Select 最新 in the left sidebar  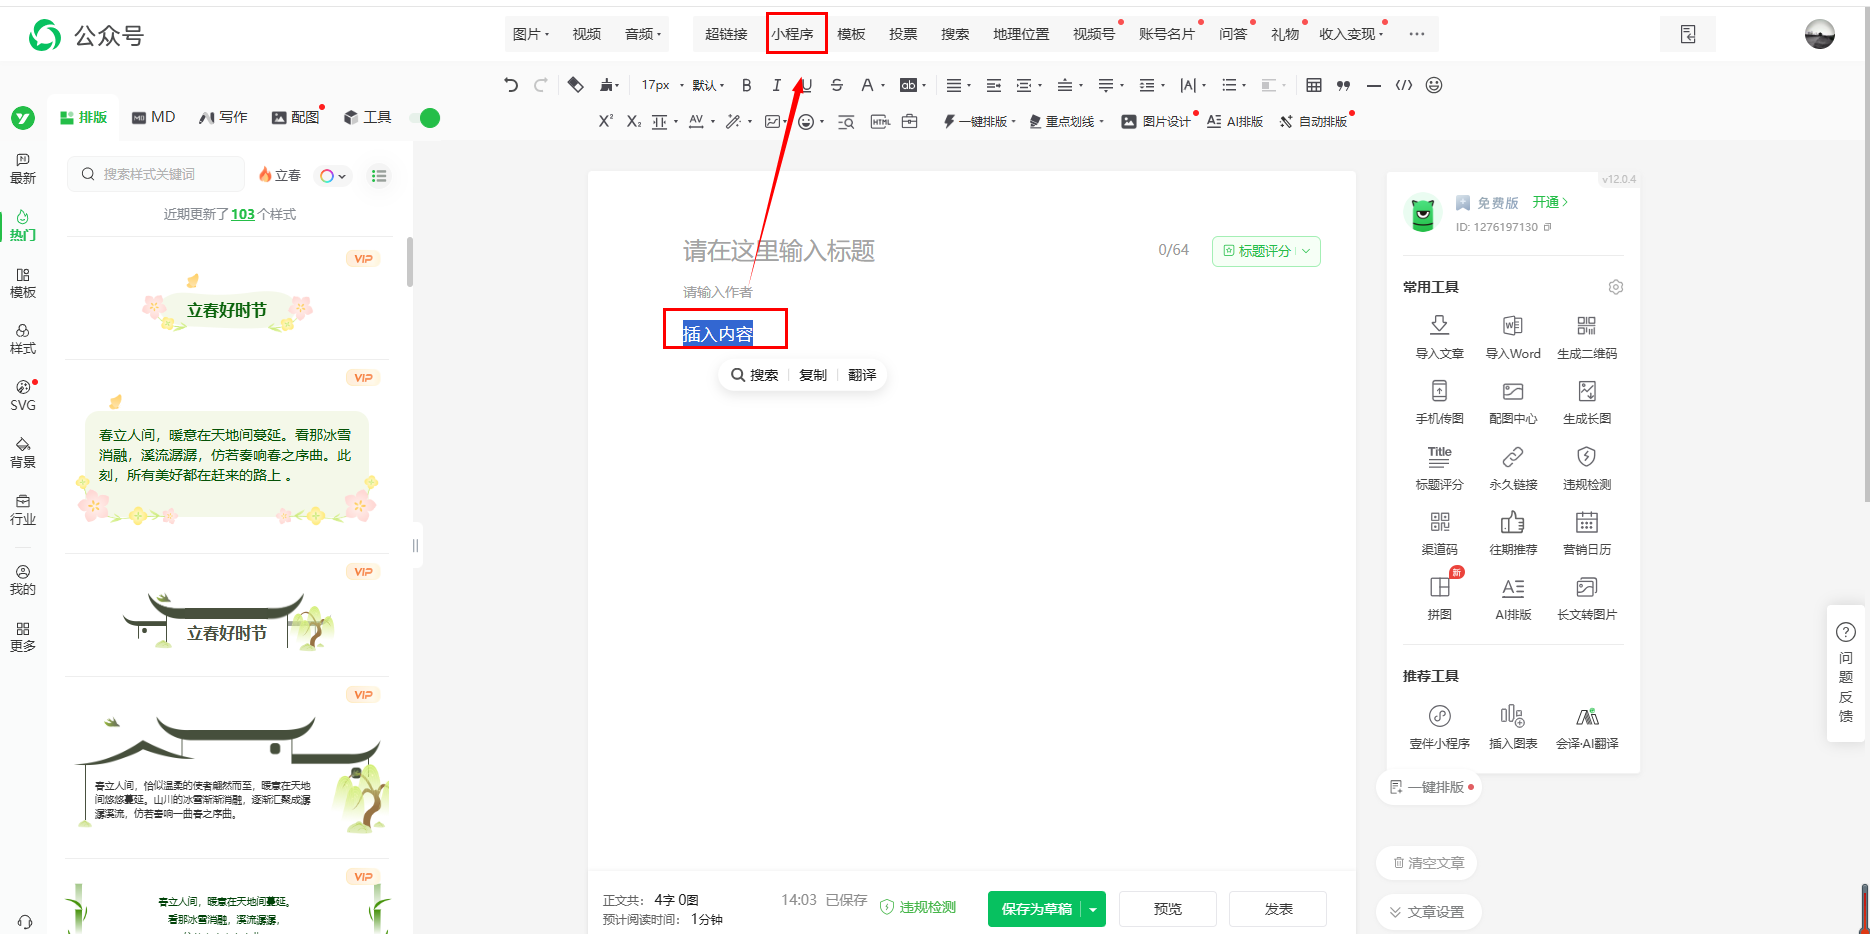(23, 169)
